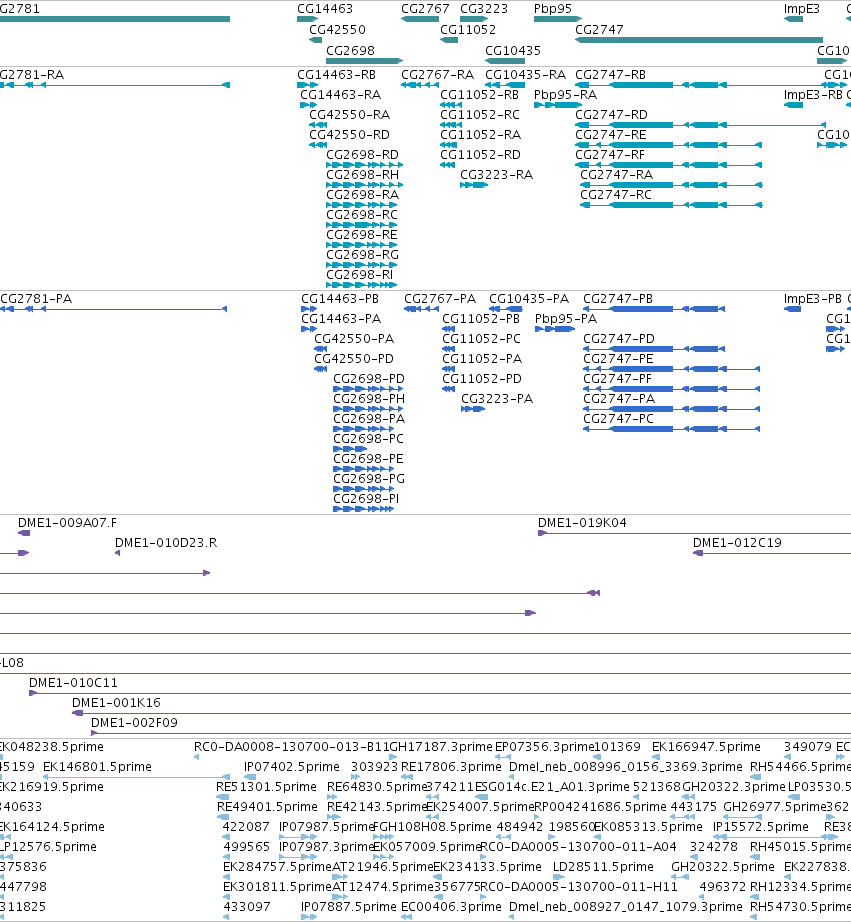This screenshot has height=922, width=851.
Task: Click transcript CG3223-RA
Action: [x=496, y=175]
